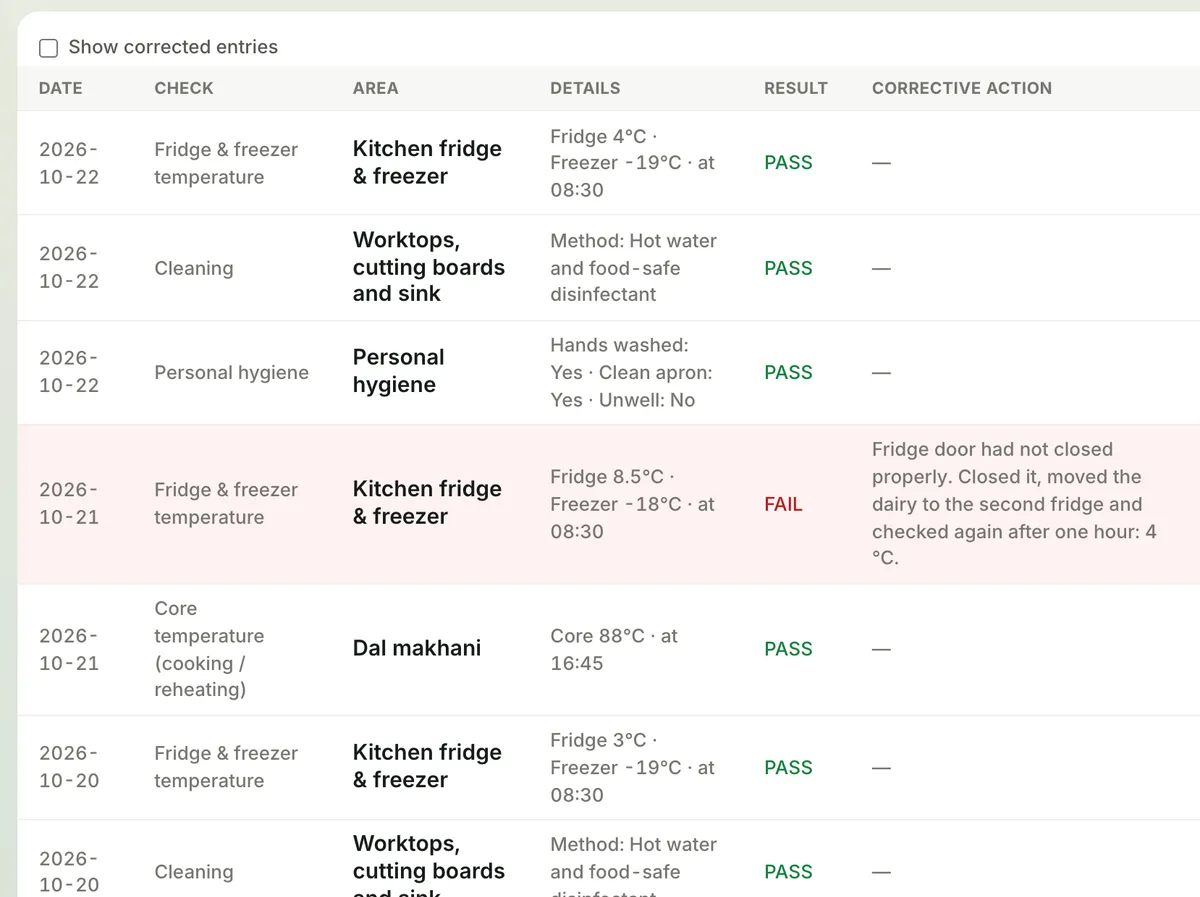Select the Fridge & freezer temperature check in the FAIL row
The width and height of the screenshot is (1200, 897).
click(226, 504)
